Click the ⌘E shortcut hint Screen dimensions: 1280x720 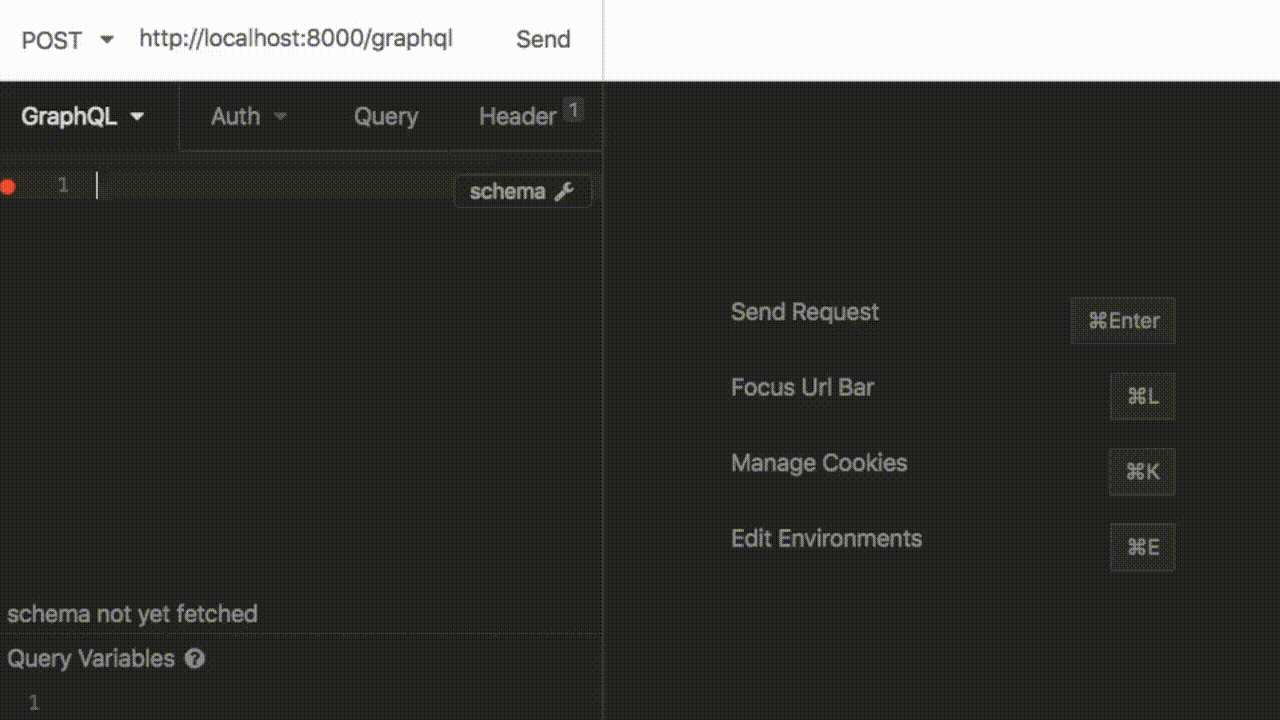tap(1143, 547)
